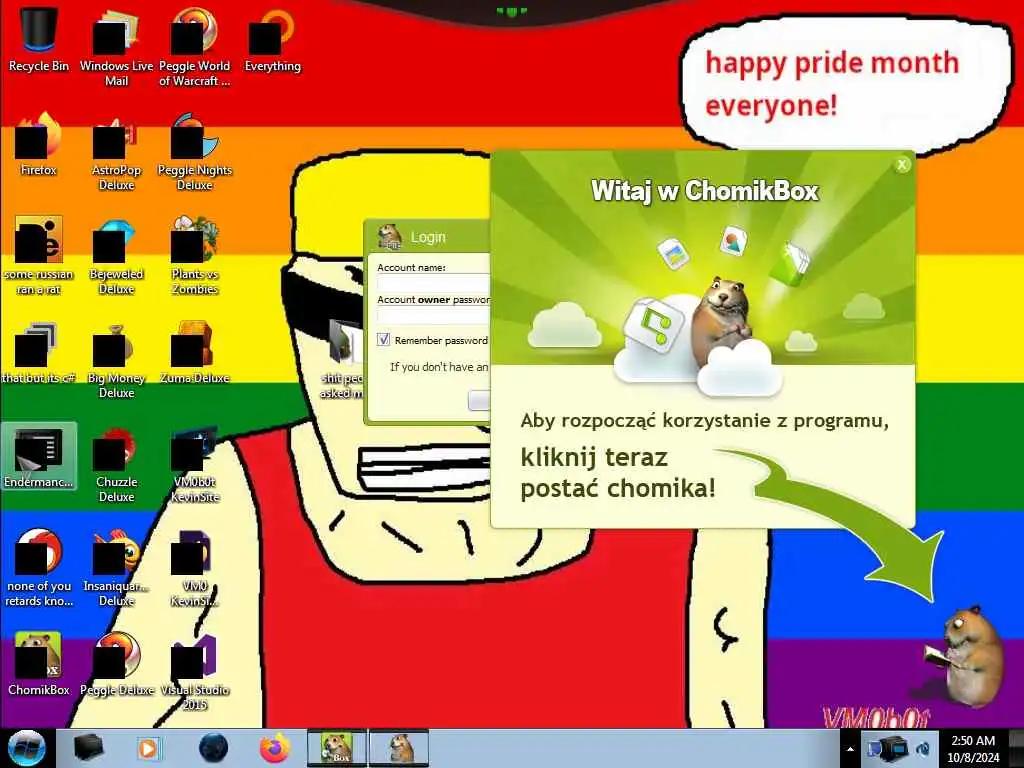The width and height of the screenshot is (1024, 768).
Task: Click the hamster icon in the Login title bar
Action: tap(390, 236)
